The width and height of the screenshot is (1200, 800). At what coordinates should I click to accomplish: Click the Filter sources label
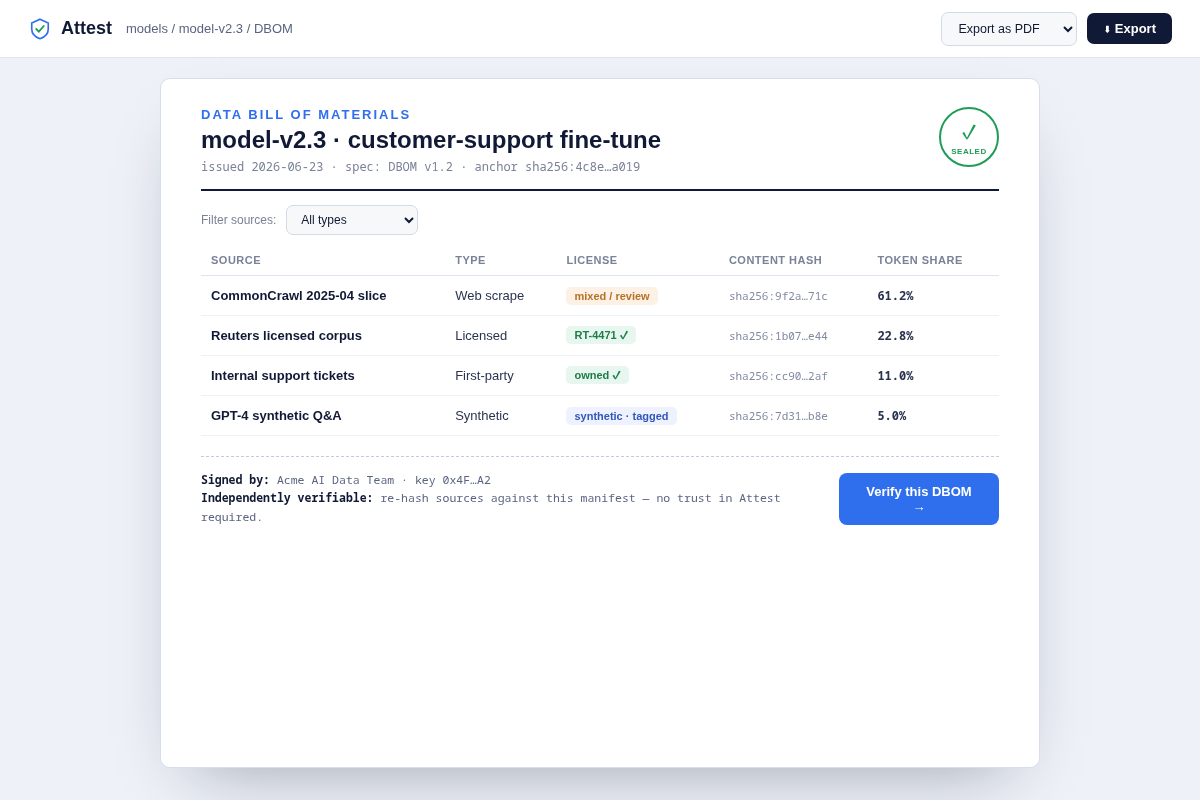coord(238,220)
